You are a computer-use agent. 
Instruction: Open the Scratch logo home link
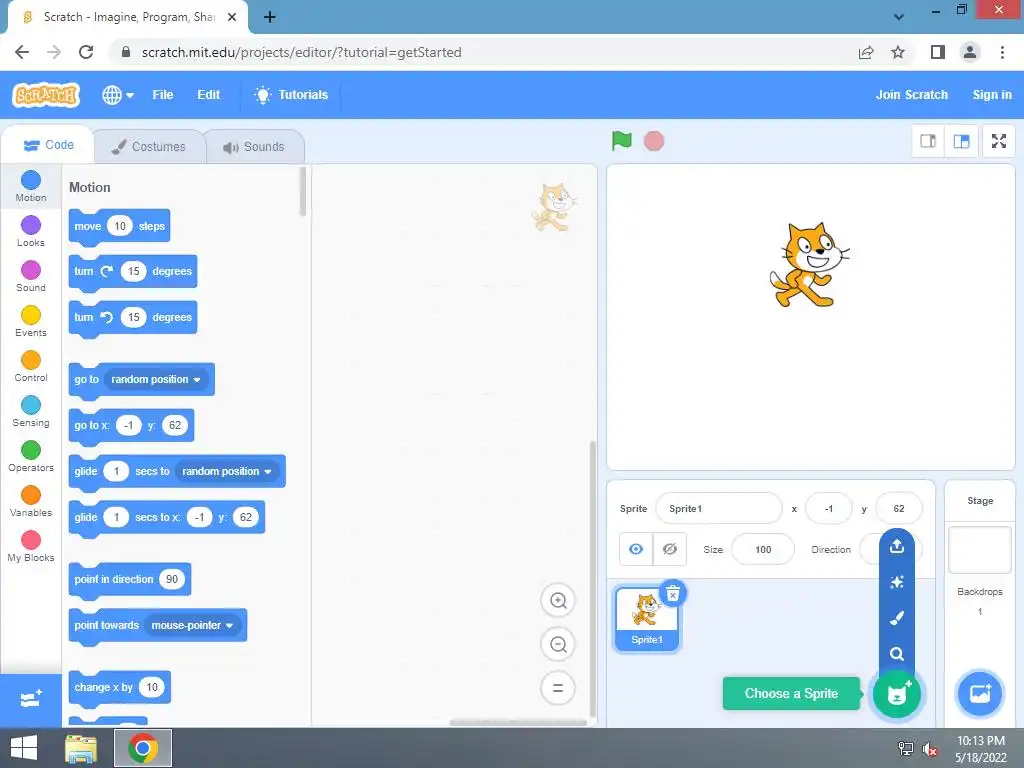click(46, 95)
